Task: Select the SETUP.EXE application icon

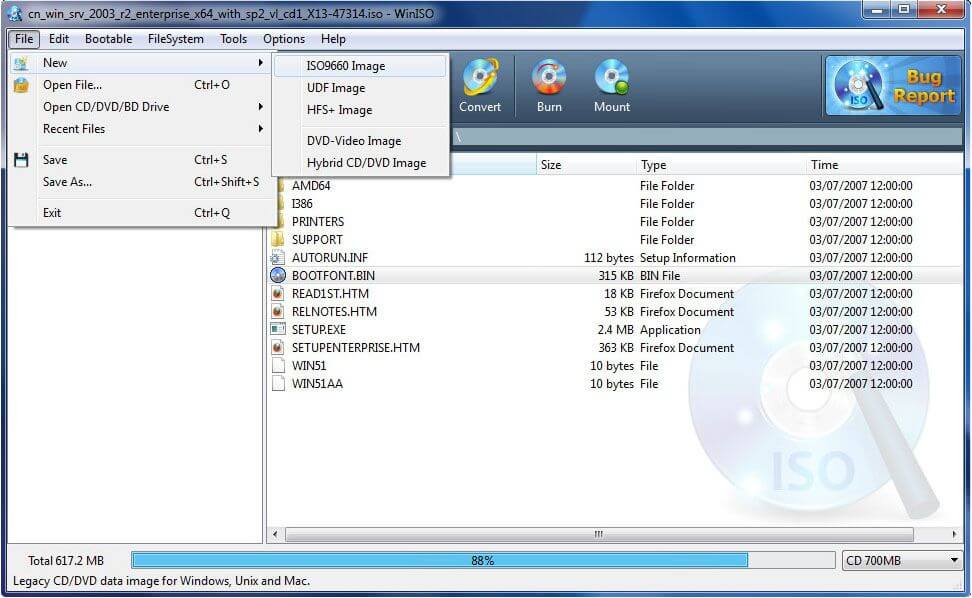Action: pyautogui.click(x=277, y=329)
